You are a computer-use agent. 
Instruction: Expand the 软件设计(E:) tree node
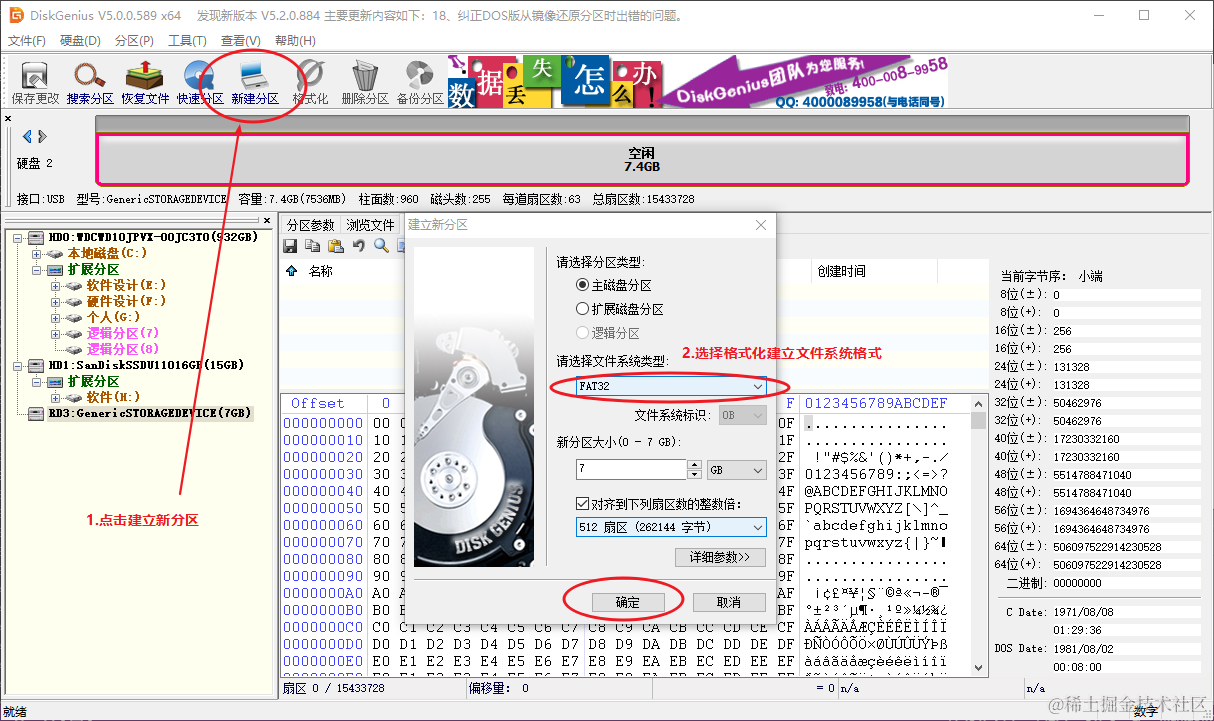[56, 286]
